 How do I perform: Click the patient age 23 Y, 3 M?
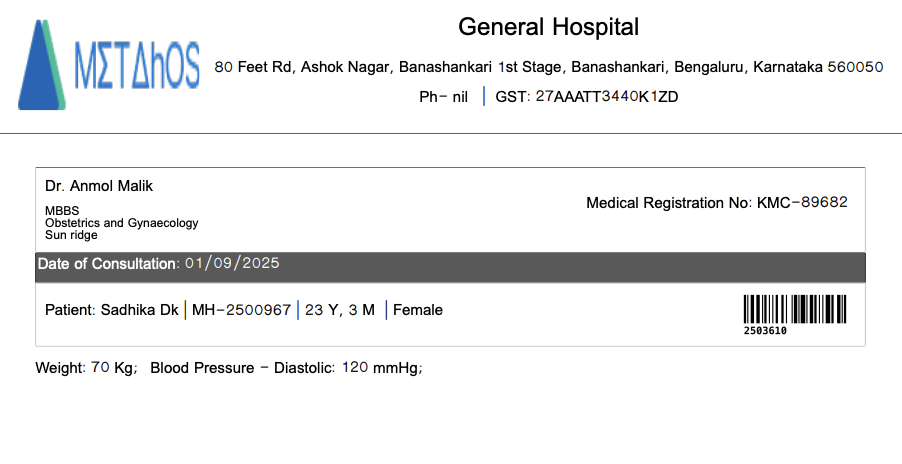(340, 310)
